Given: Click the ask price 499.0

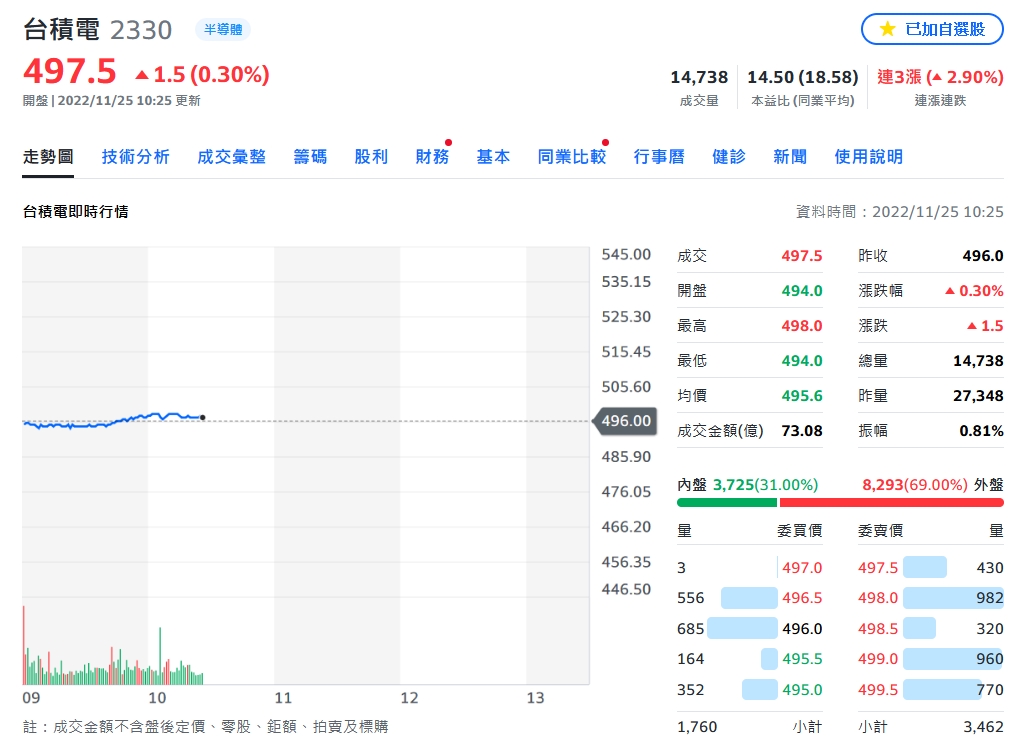Looking at the screenshot, I should pos(878,659).
